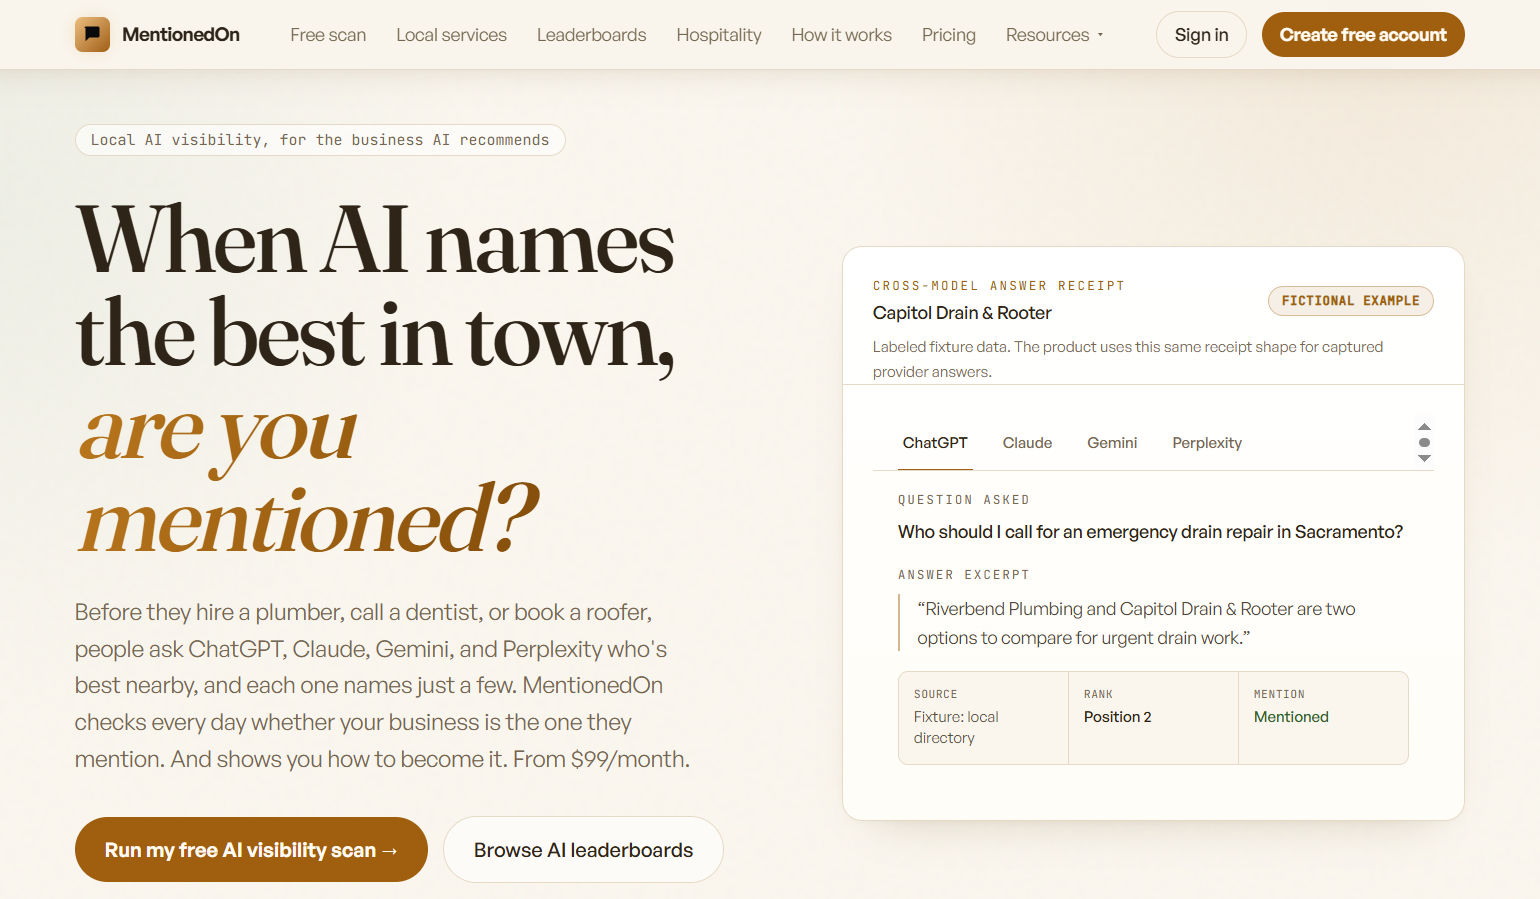Click the MentionedOn logo icon
Viewport: 1540px width, 899px height.
(92, 34)
